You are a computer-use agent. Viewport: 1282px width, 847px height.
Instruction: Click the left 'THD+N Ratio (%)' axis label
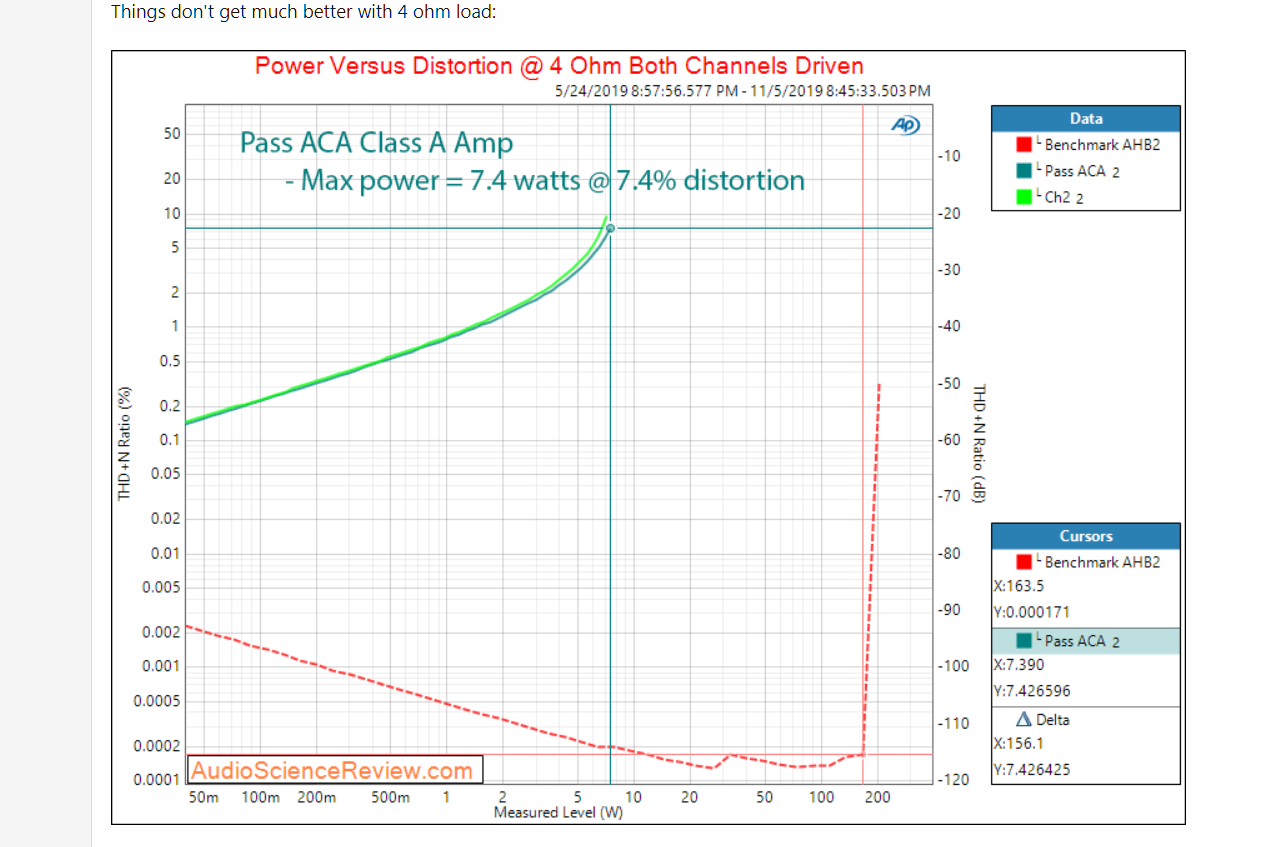[x=125, y=444]
